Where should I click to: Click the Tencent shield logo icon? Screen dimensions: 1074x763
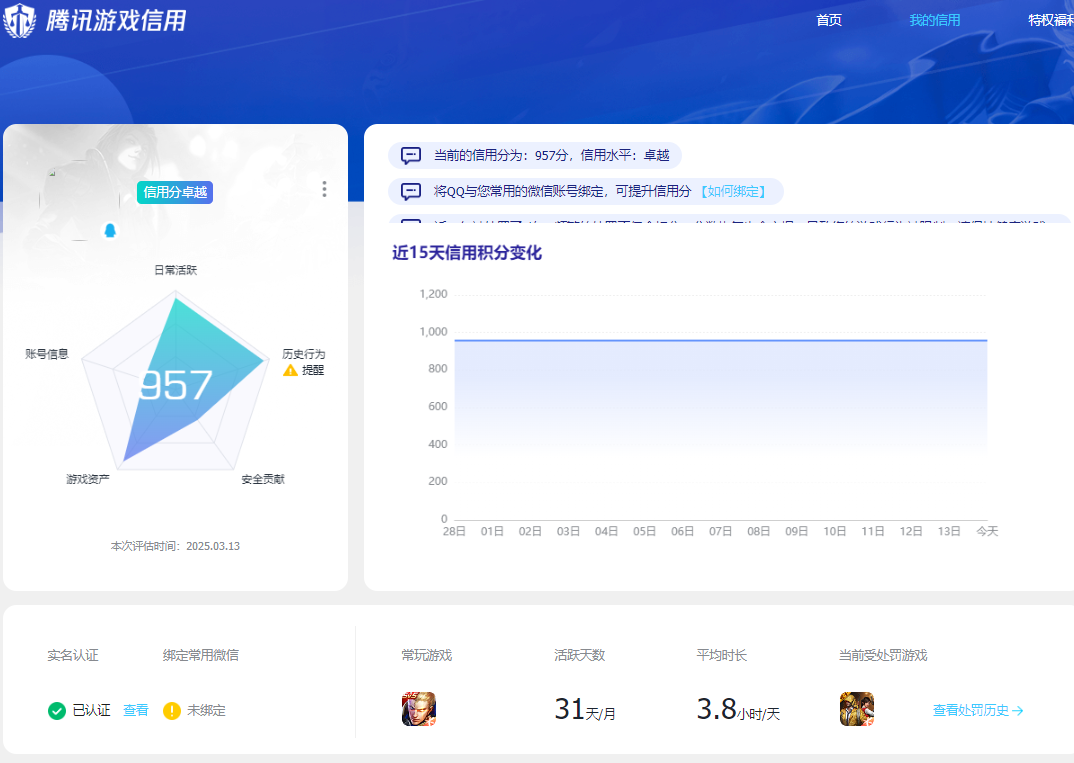(x=19, y=21)
